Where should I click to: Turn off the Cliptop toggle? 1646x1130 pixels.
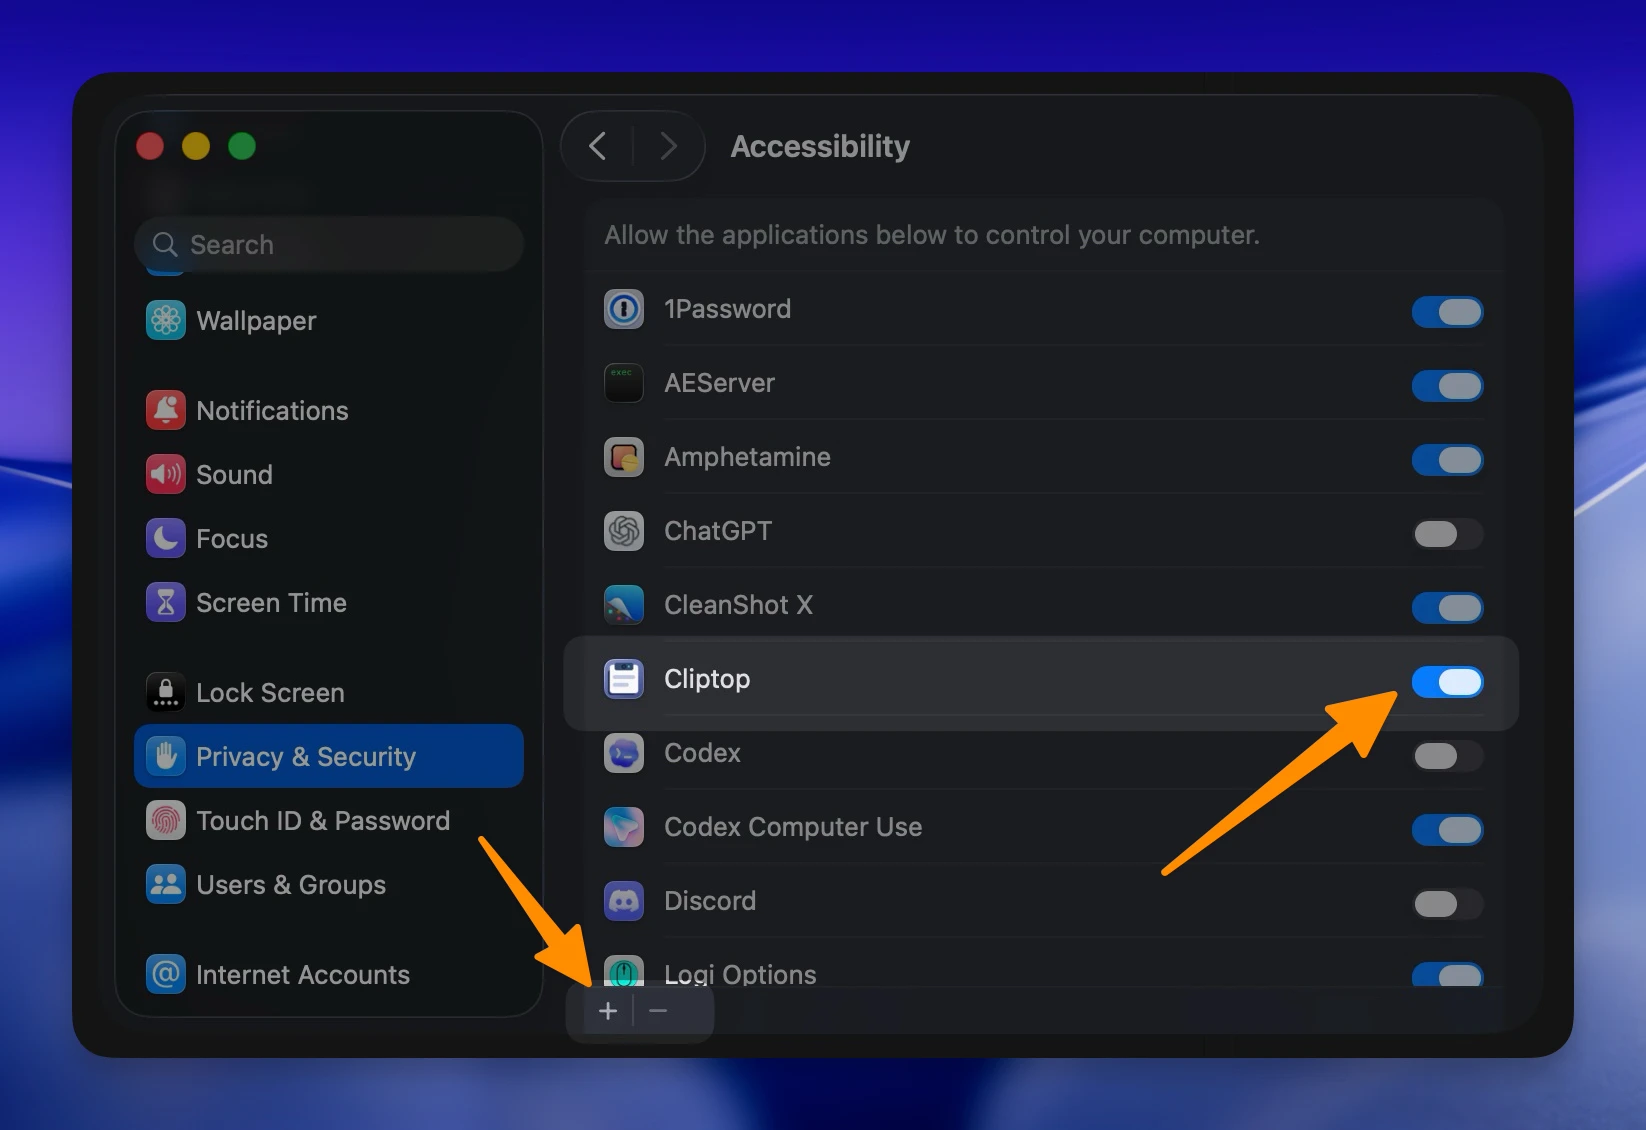pos(1447,682)
